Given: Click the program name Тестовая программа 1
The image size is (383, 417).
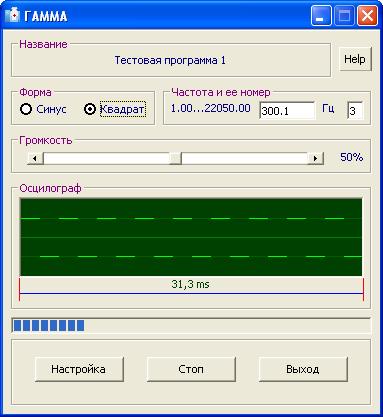Looking at the screenshot, I should point(170,60).
